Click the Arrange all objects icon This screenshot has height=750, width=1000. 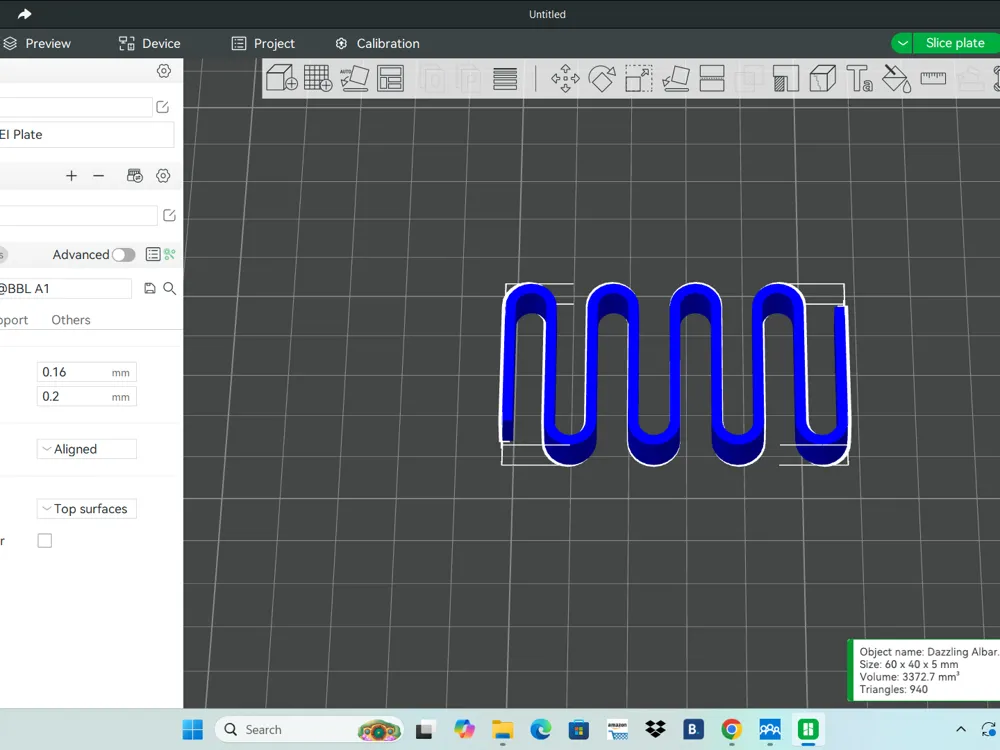point(390,78)
